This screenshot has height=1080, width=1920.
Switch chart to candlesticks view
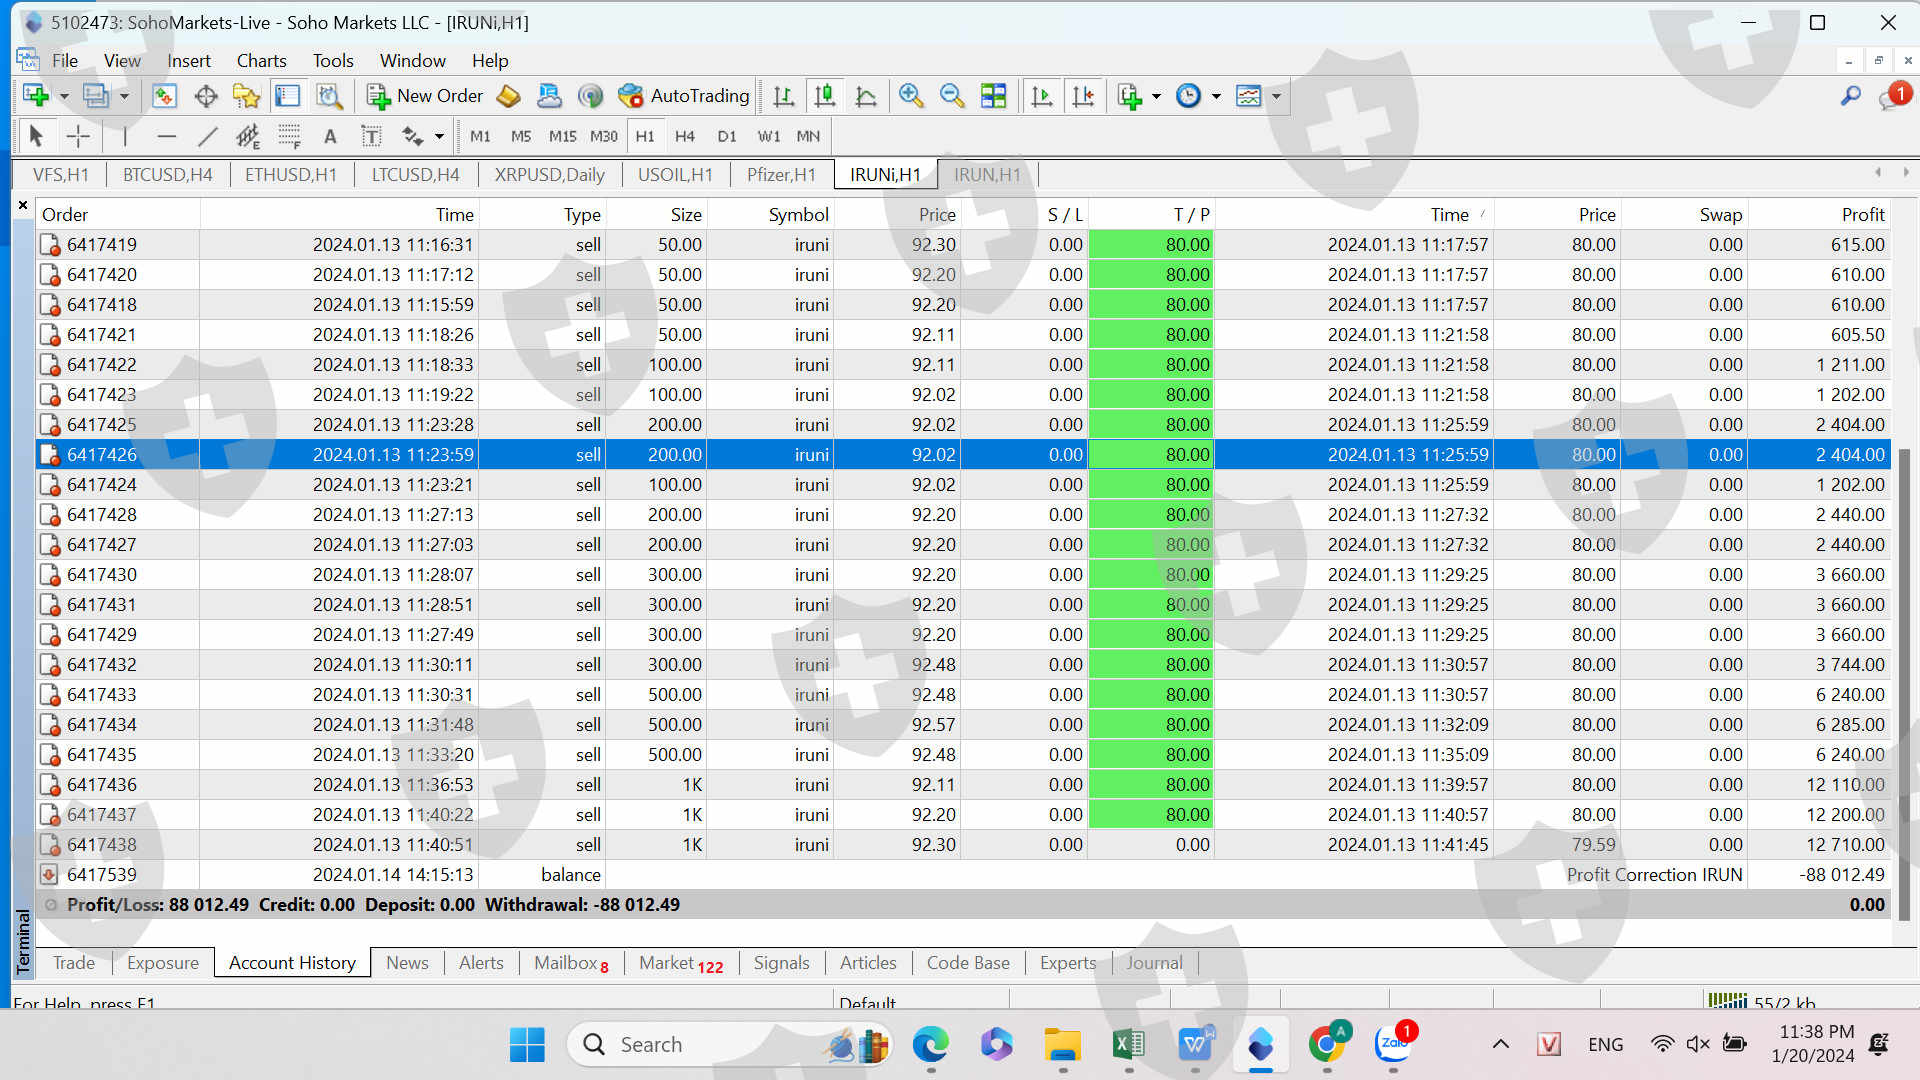click(x=825, y=96)
